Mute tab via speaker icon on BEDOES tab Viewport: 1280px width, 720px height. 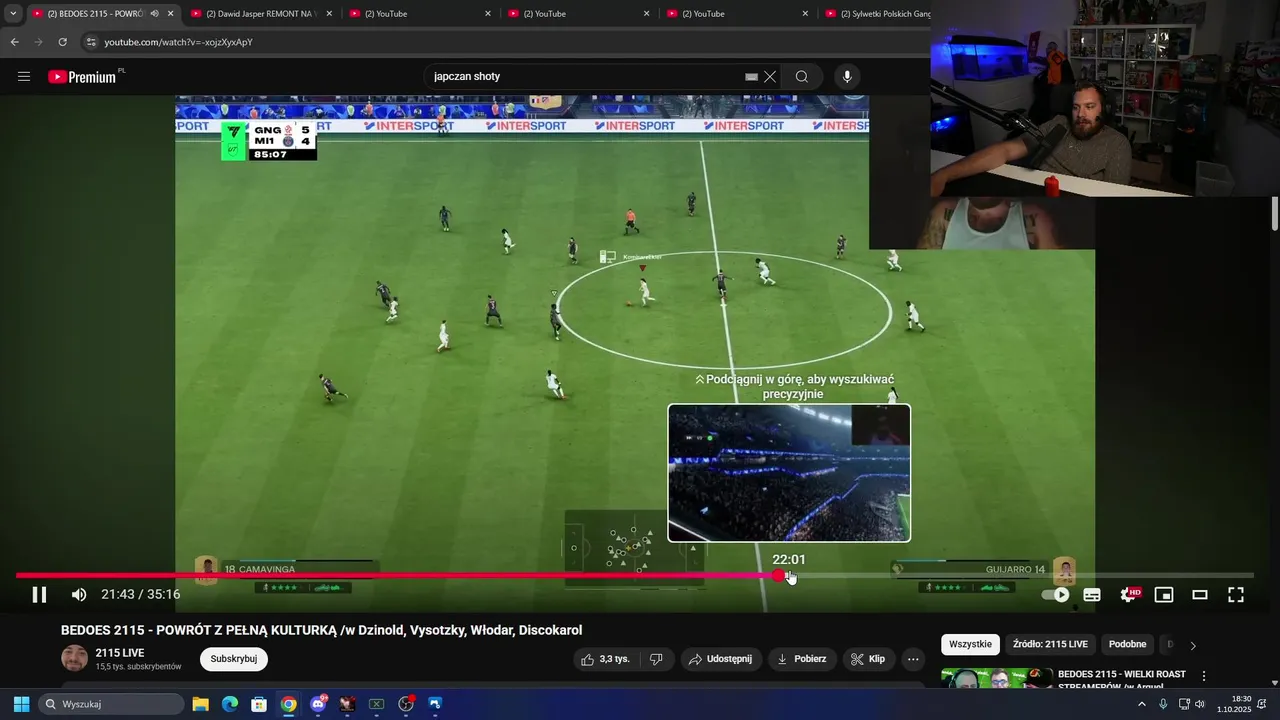coord(154,14)
